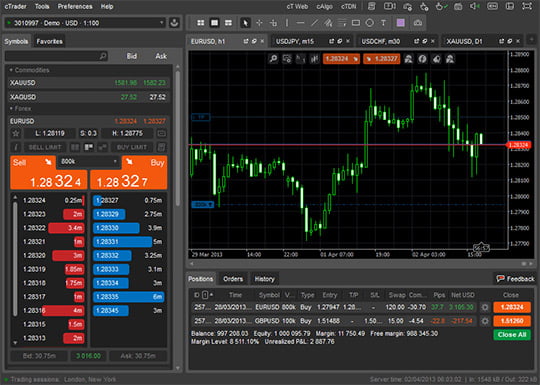Open the Orders tab
The image size is (540, 385).
pyautogui.click(x=233, y=279)
